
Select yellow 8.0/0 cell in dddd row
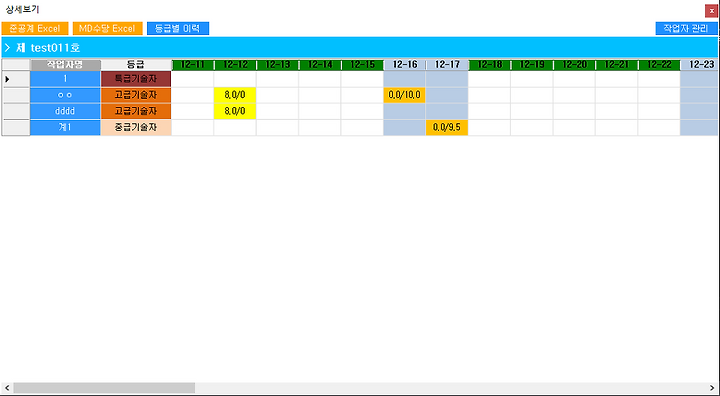(x=235, y=111)
